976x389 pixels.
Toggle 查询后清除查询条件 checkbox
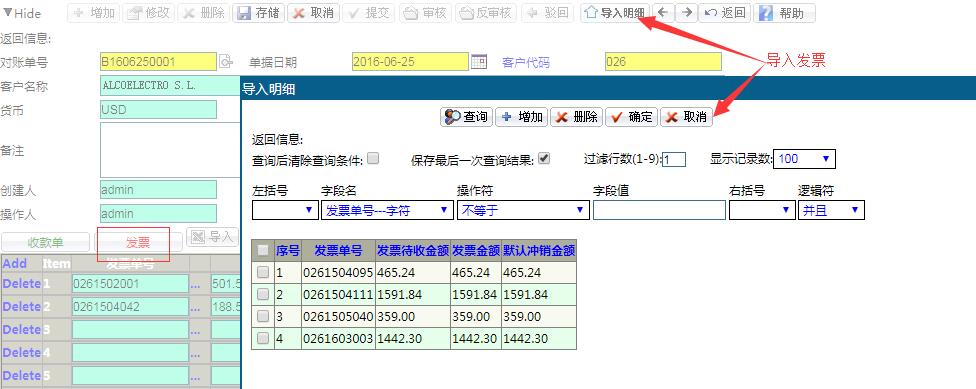click(373, 158)
